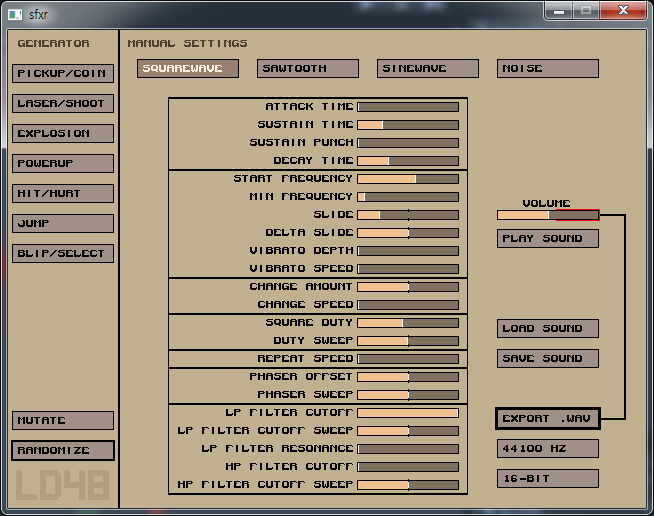Adjust the Volume slider
Screen dimensions: 654x516
click(548, 215)
